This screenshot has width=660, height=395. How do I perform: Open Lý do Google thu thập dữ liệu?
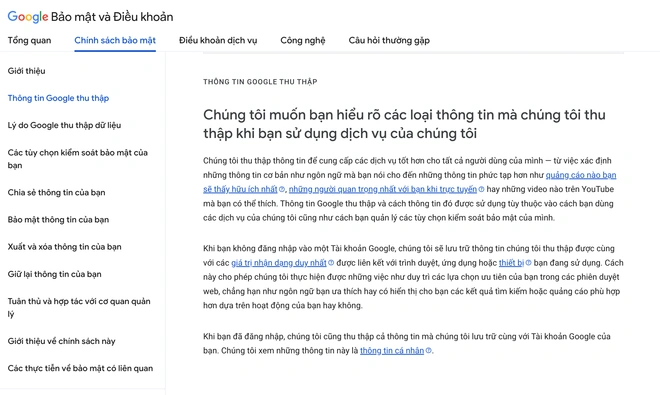(64, 125)
